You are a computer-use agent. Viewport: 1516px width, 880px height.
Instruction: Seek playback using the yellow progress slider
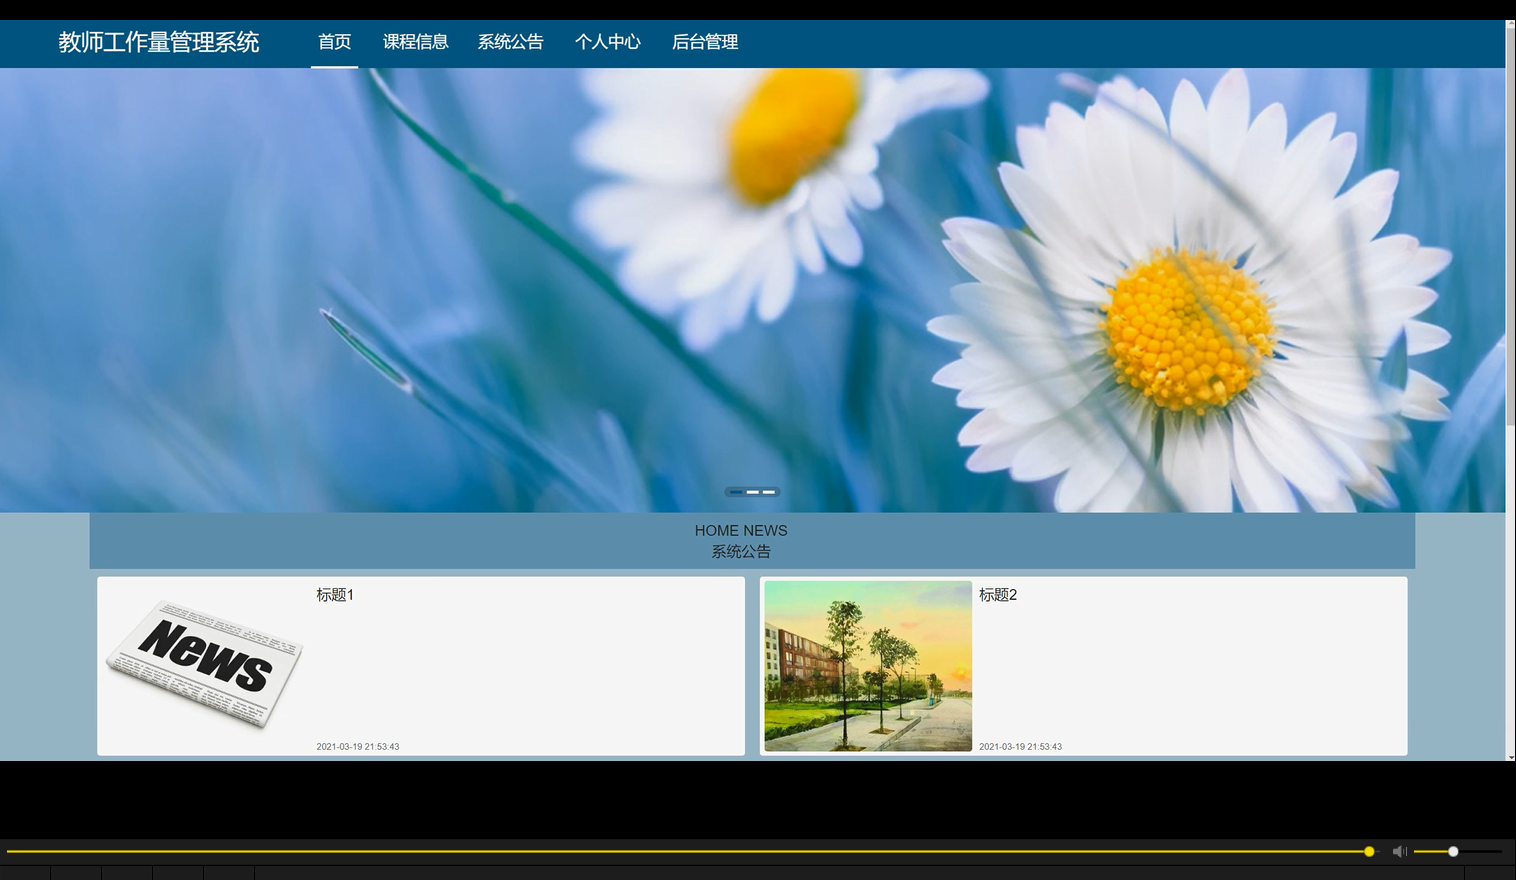pyautogui.click(x=700, y=851)
